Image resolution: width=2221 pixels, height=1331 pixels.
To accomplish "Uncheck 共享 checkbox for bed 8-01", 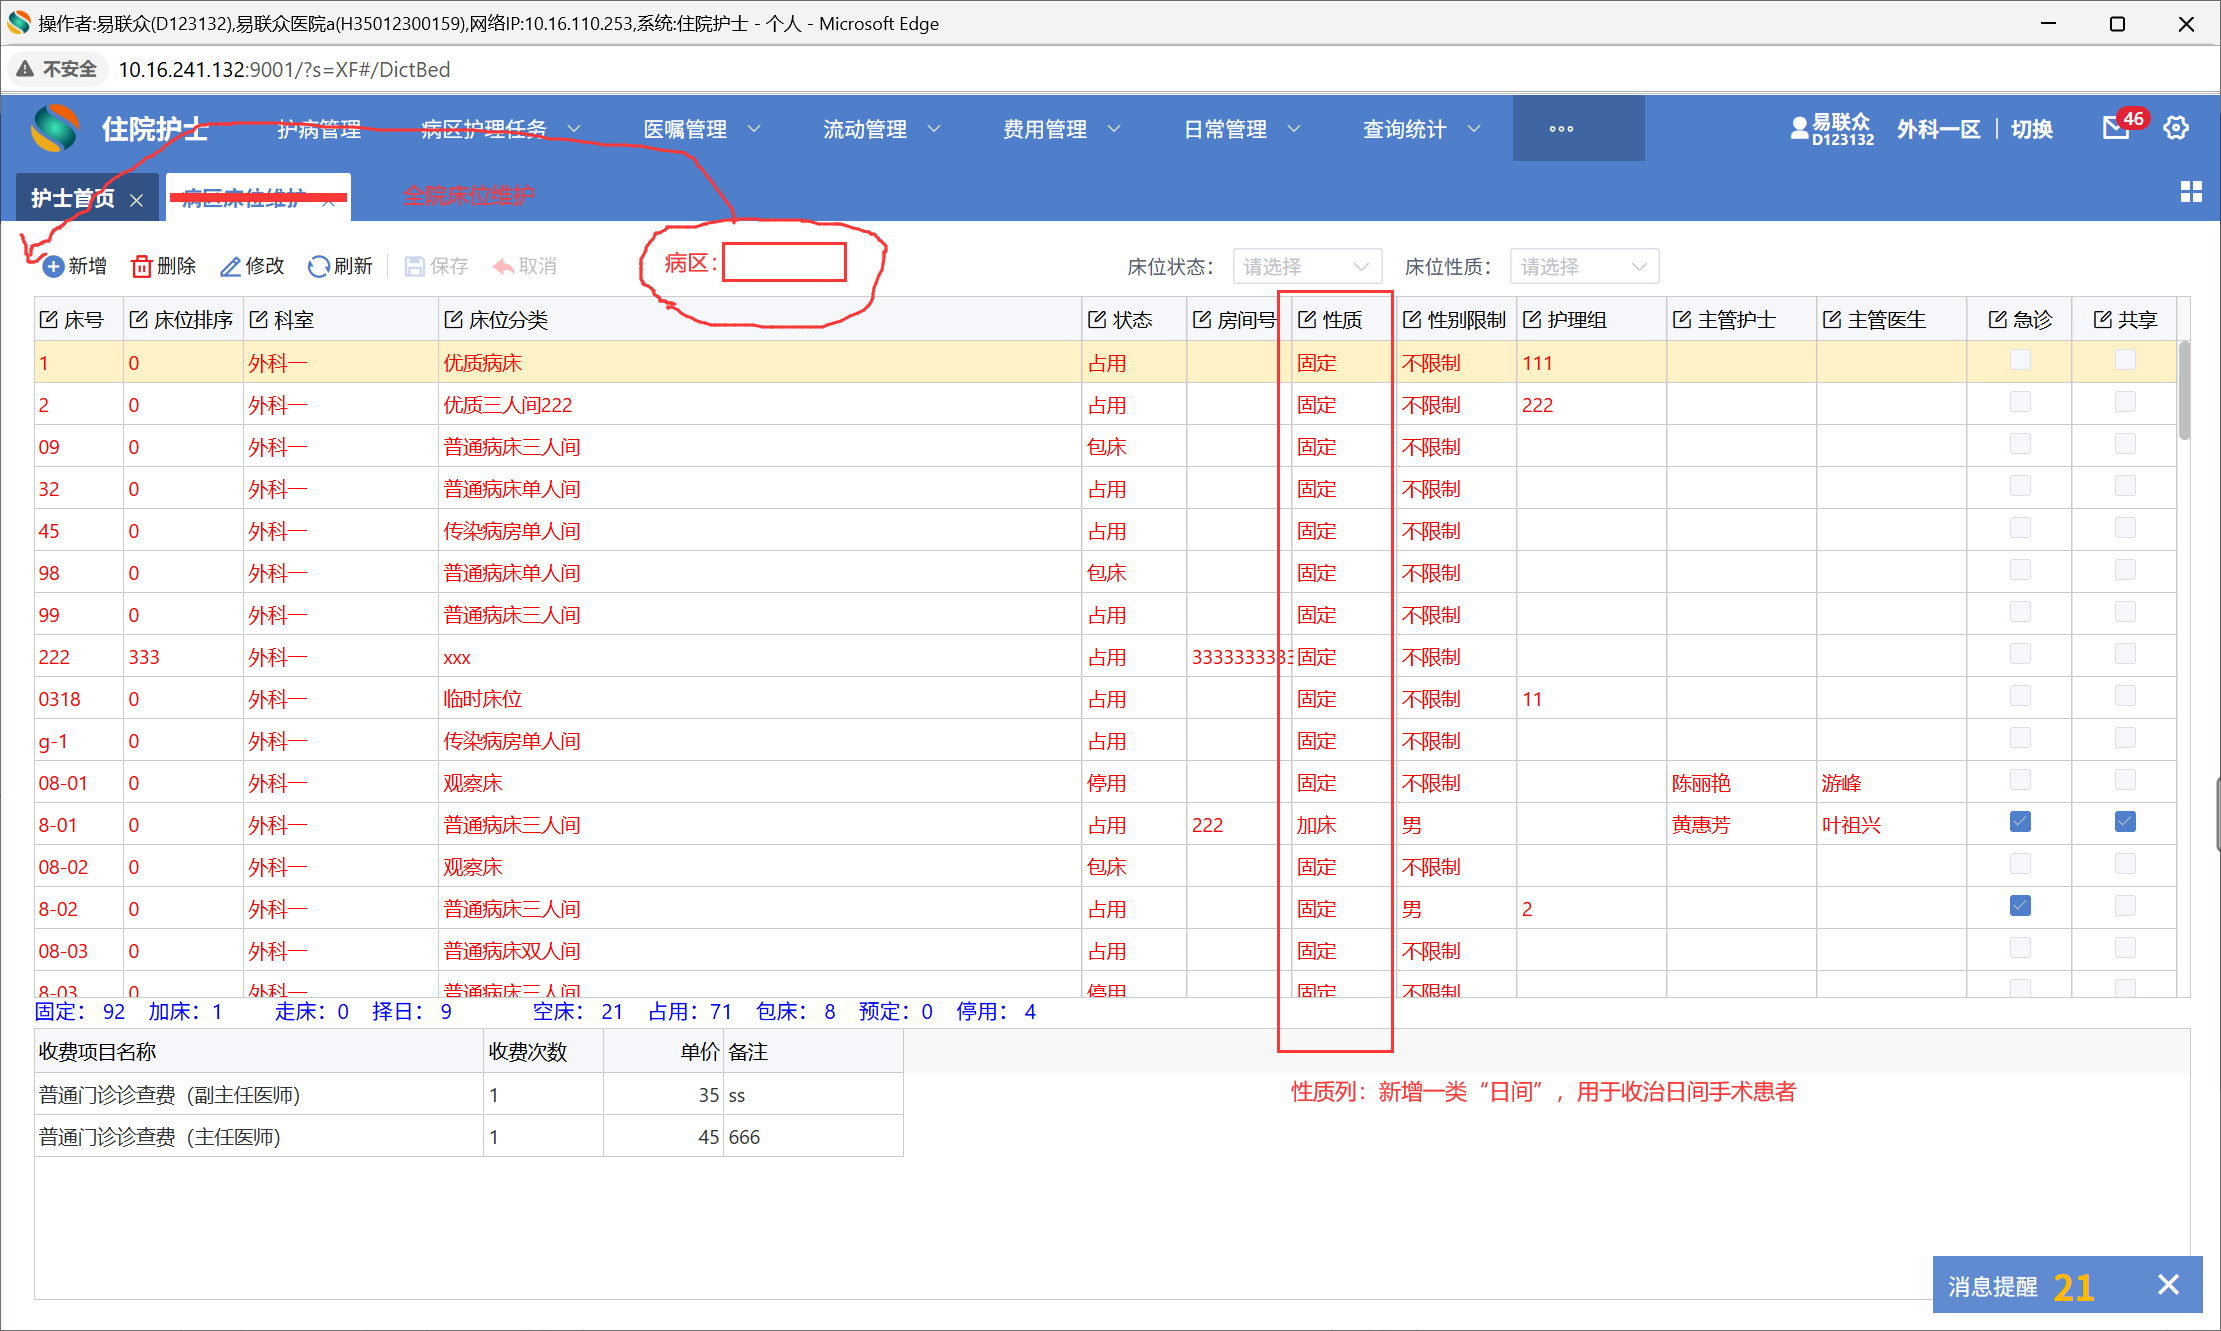I will pyautogui.click(x=2125, y=822).
